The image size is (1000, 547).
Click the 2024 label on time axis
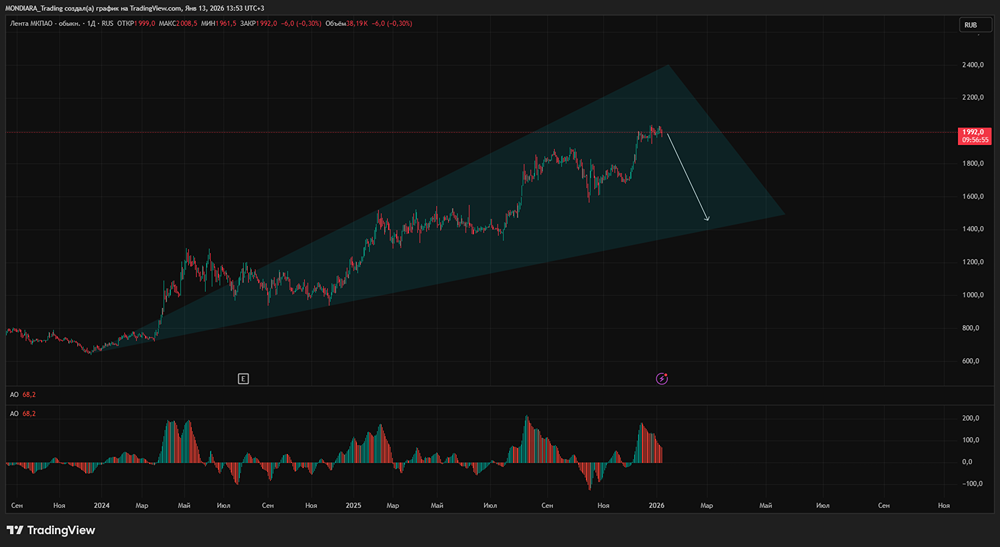[x=101, y=506]
